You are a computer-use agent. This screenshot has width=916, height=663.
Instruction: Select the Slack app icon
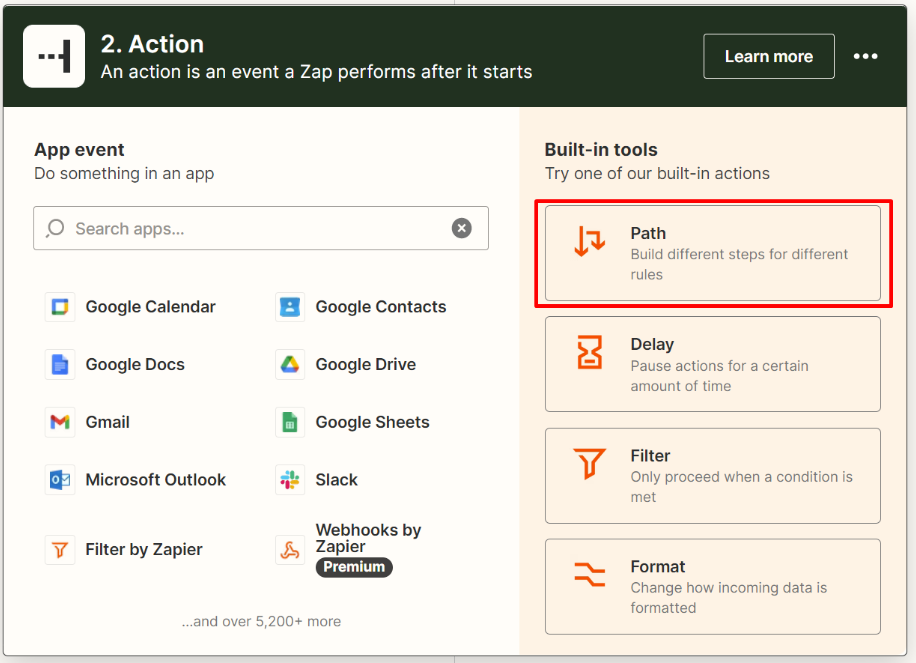click(x=290, y=480)
